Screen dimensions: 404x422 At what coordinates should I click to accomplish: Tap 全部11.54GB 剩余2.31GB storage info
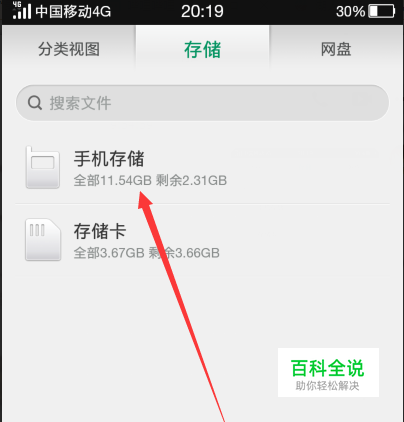[x=150, y=180]
